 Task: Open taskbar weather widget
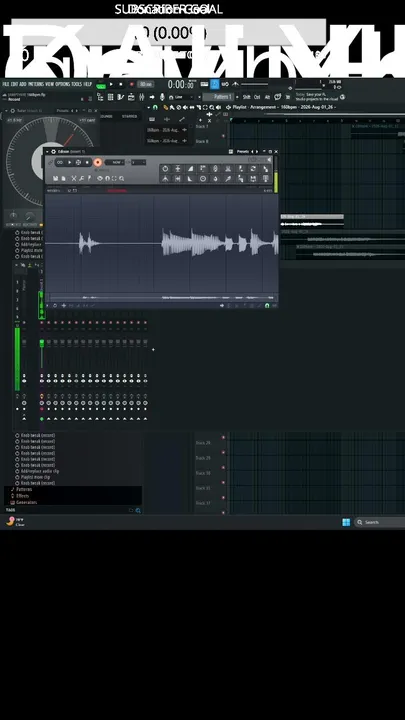tap(16, 522)
